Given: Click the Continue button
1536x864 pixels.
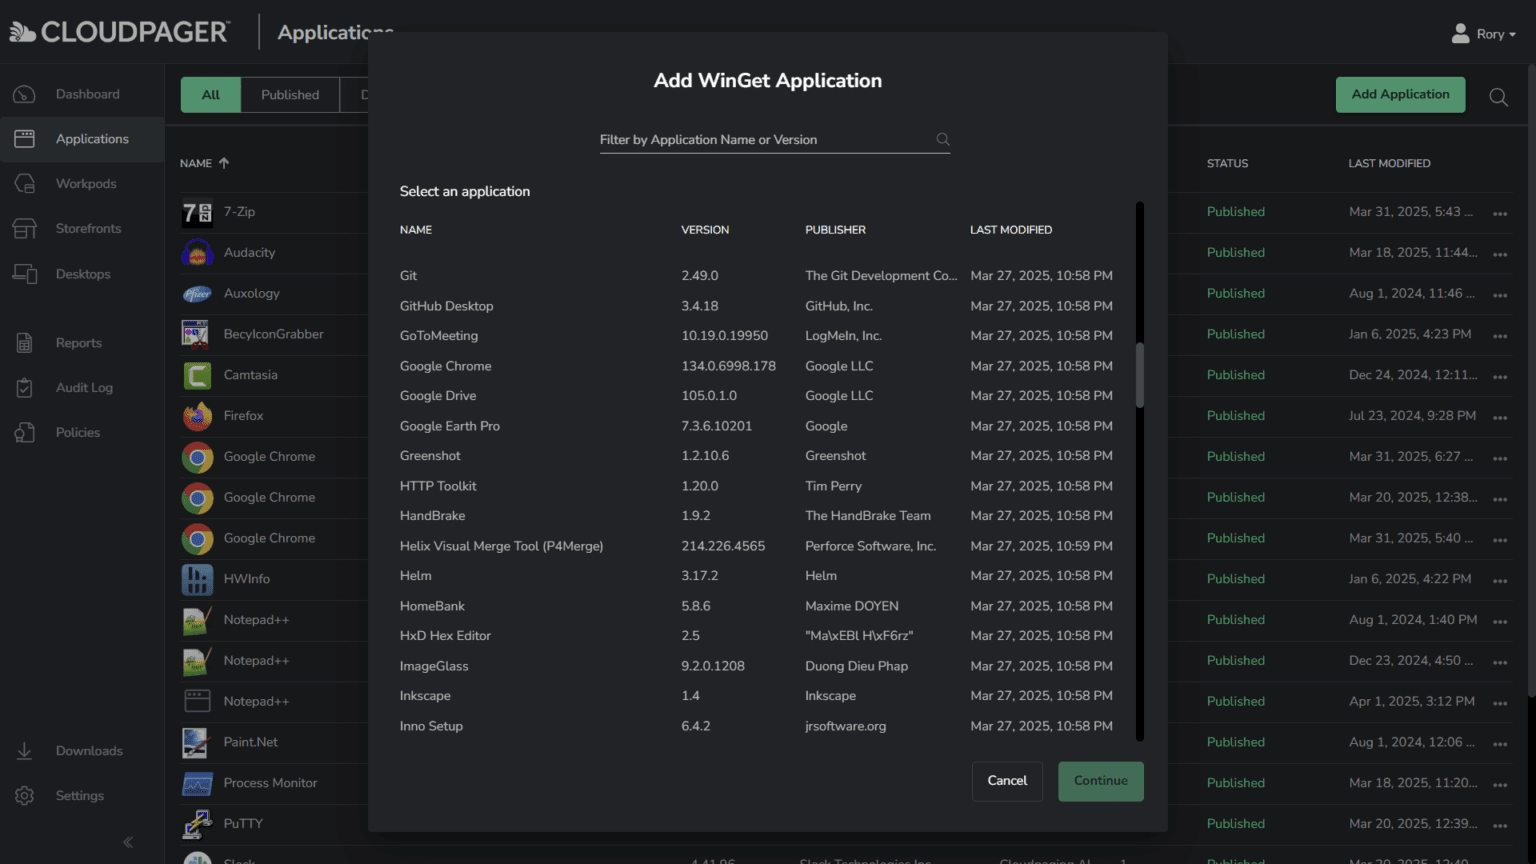Looking at the screenshot, I should (1100, 781).
